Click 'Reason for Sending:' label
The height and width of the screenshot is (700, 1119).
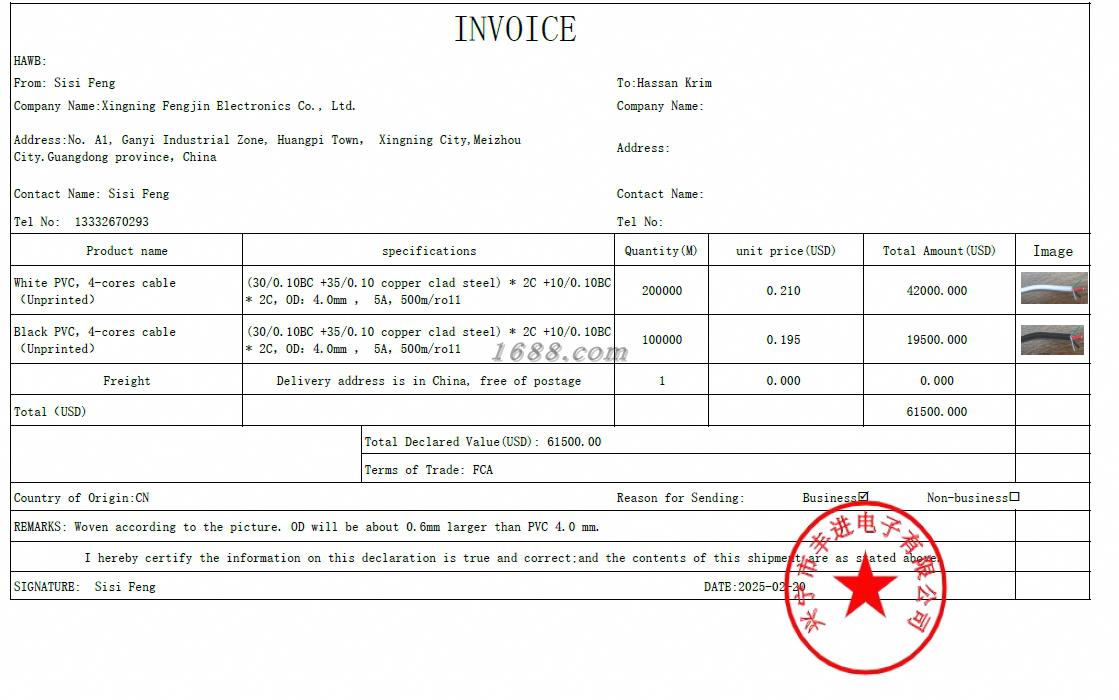pos(681,498)
